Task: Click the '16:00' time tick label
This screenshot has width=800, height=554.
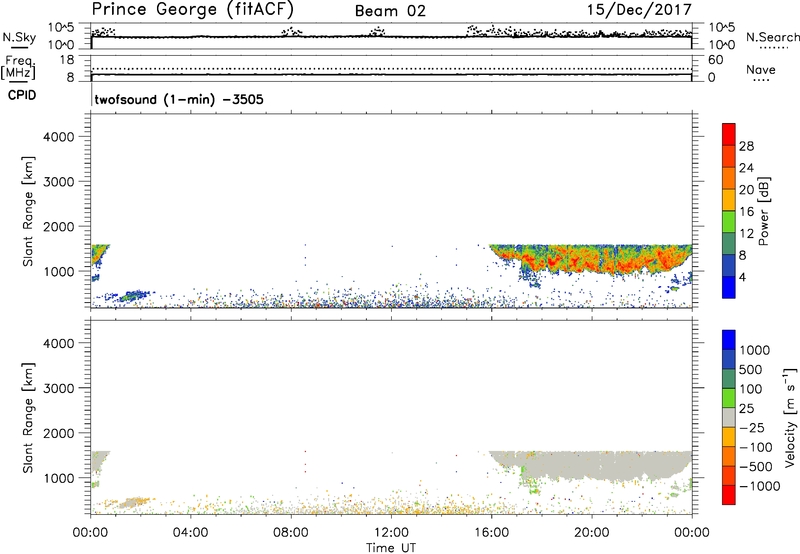Action: click(492, 533)
